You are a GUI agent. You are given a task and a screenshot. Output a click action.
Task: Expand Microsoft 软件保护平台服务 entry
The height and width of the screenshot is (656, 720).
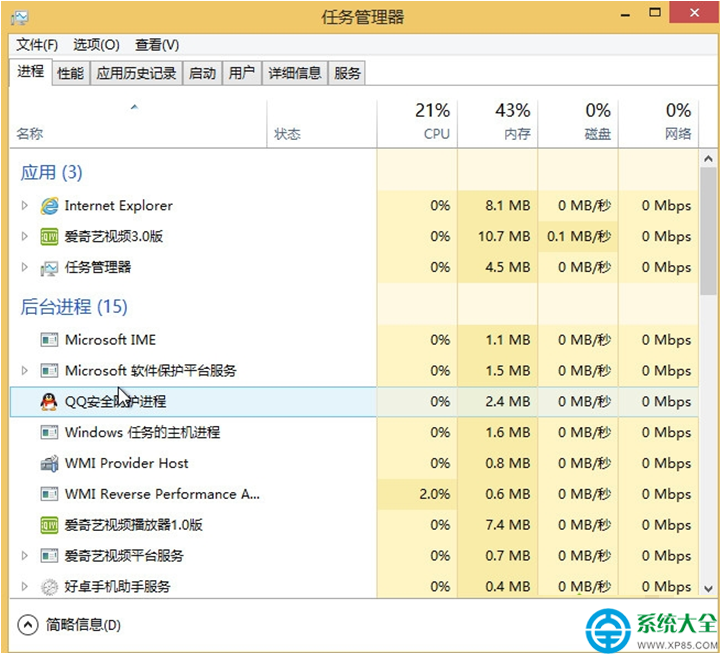tap(25, 371)
